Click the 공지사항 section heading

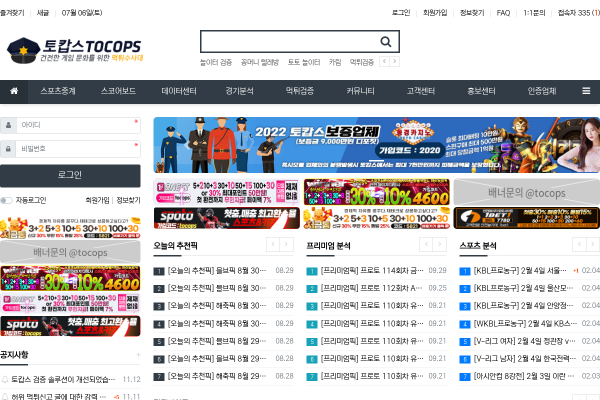[x=14, y=355]
